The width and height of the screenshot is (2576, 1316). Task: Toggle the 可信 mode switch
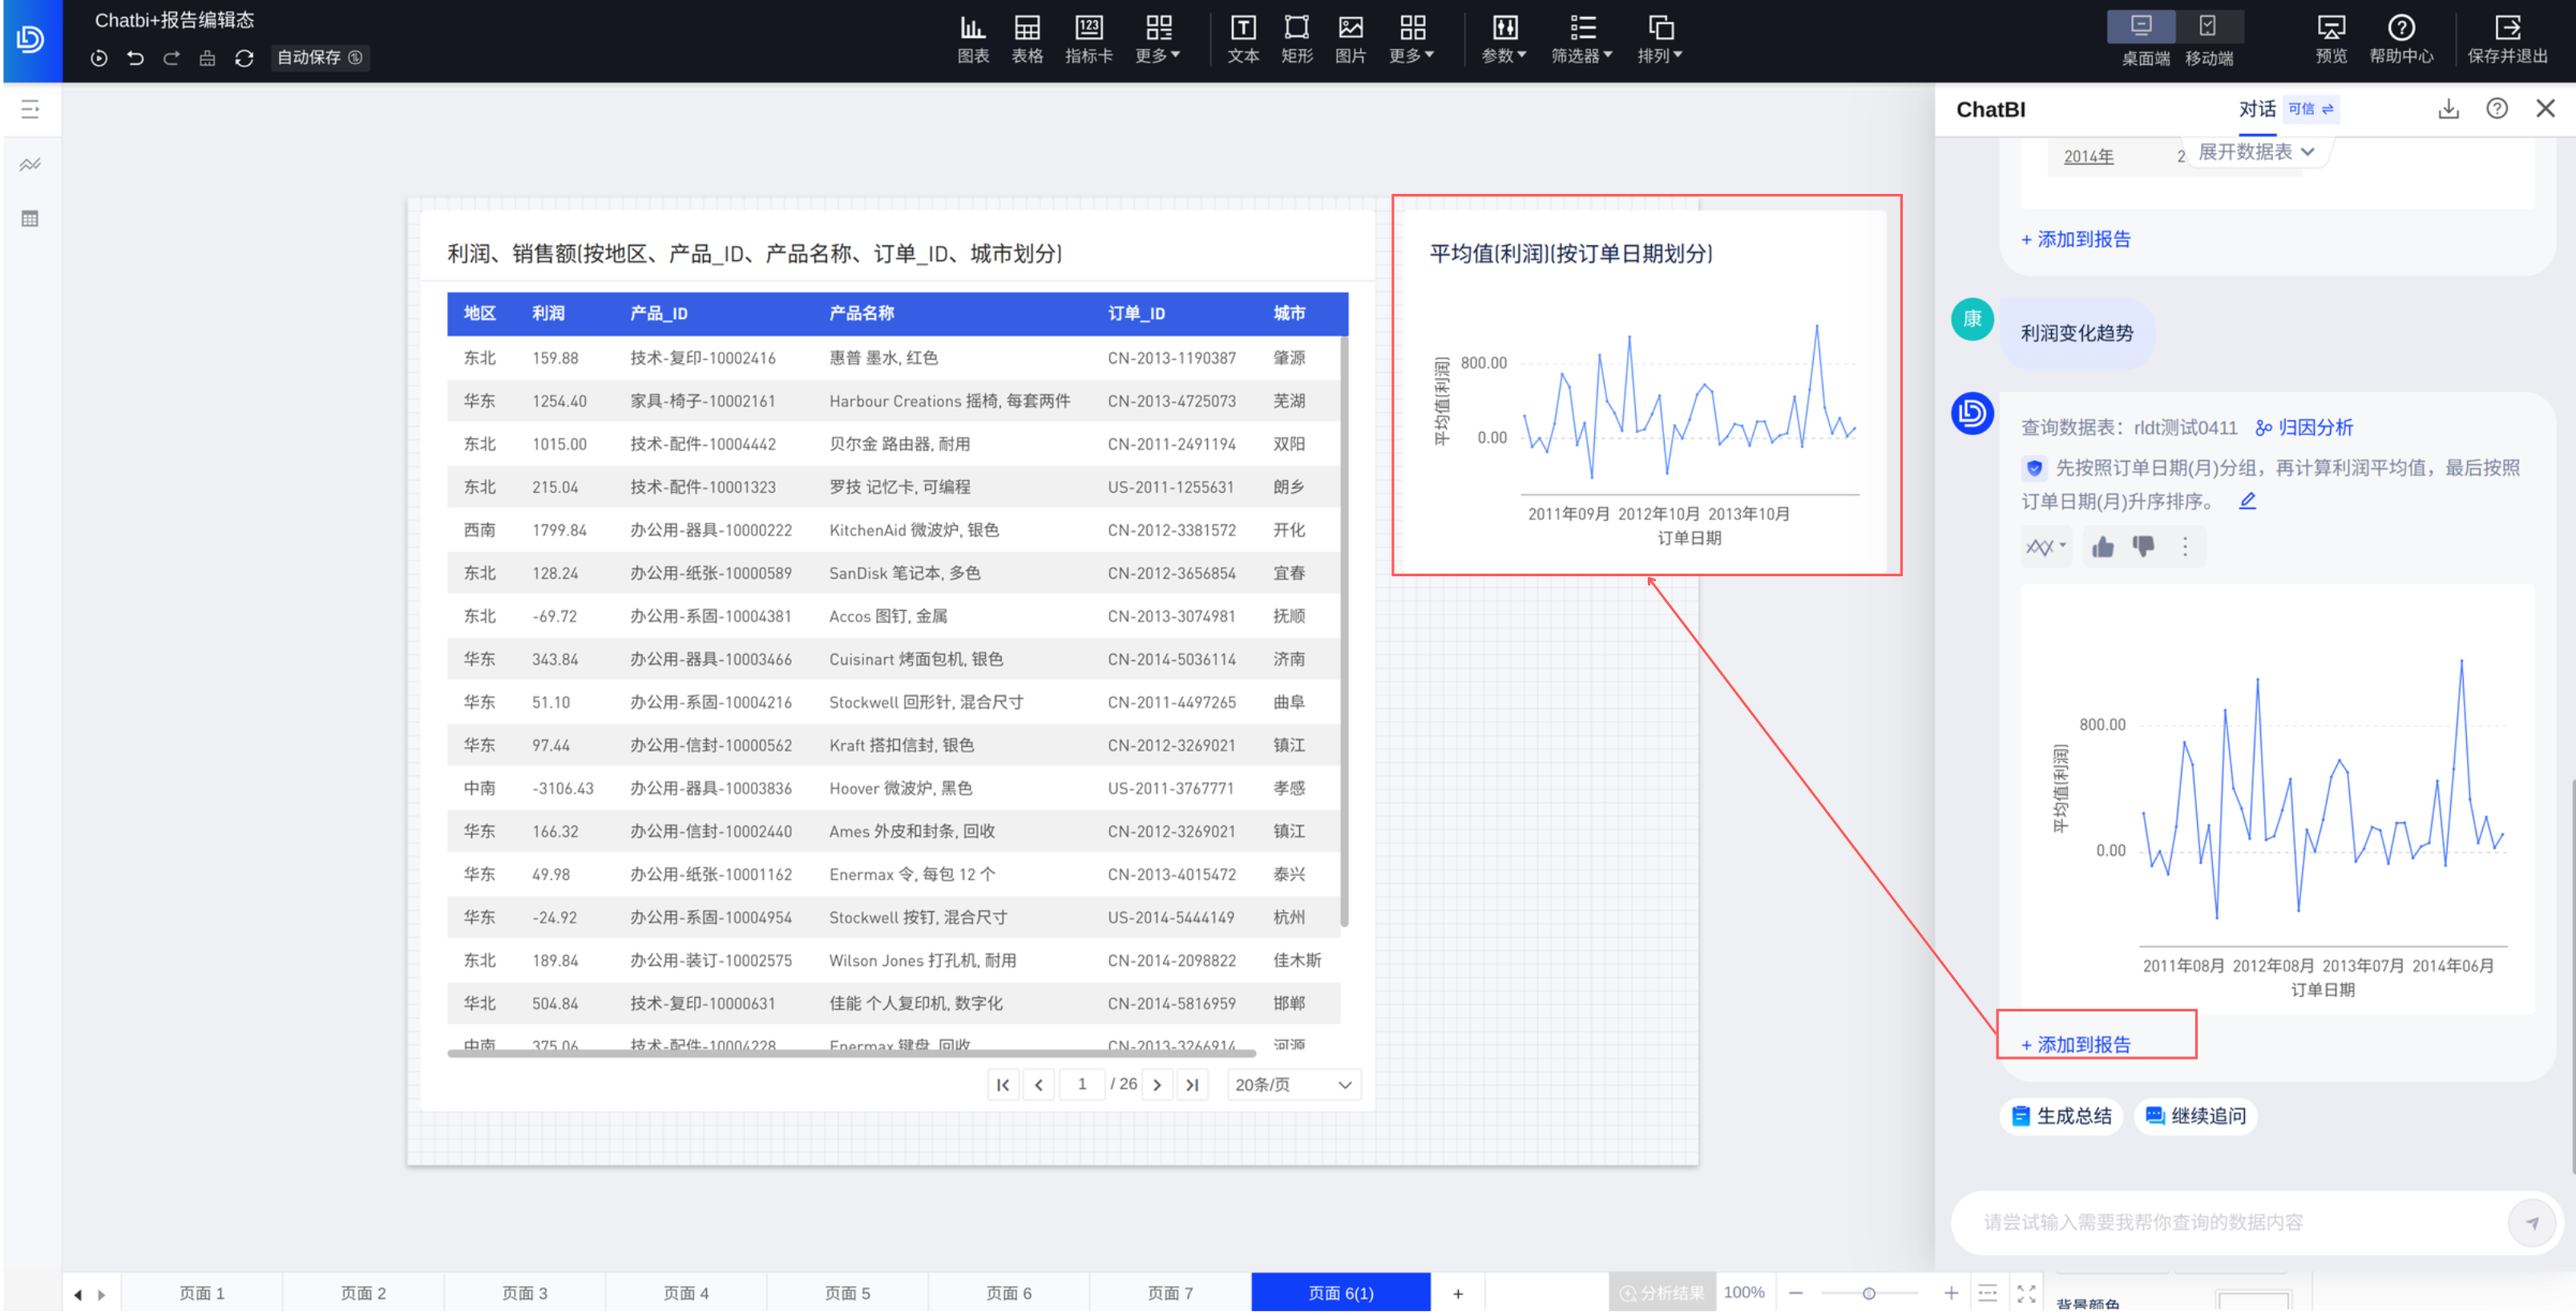point(2310,109)
